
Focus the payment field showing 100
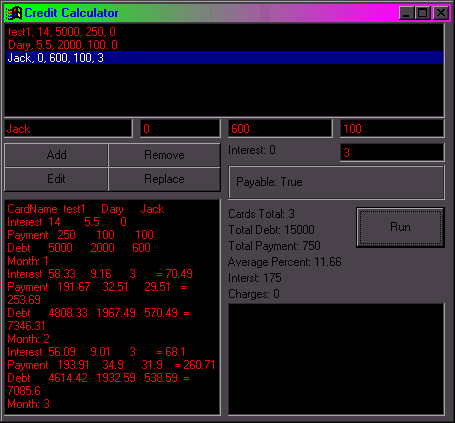[x=392, y=129]
